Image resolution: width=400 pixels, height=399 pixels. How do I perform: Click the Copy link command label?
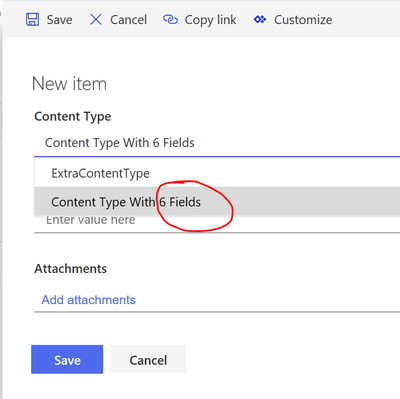(210, 20)
